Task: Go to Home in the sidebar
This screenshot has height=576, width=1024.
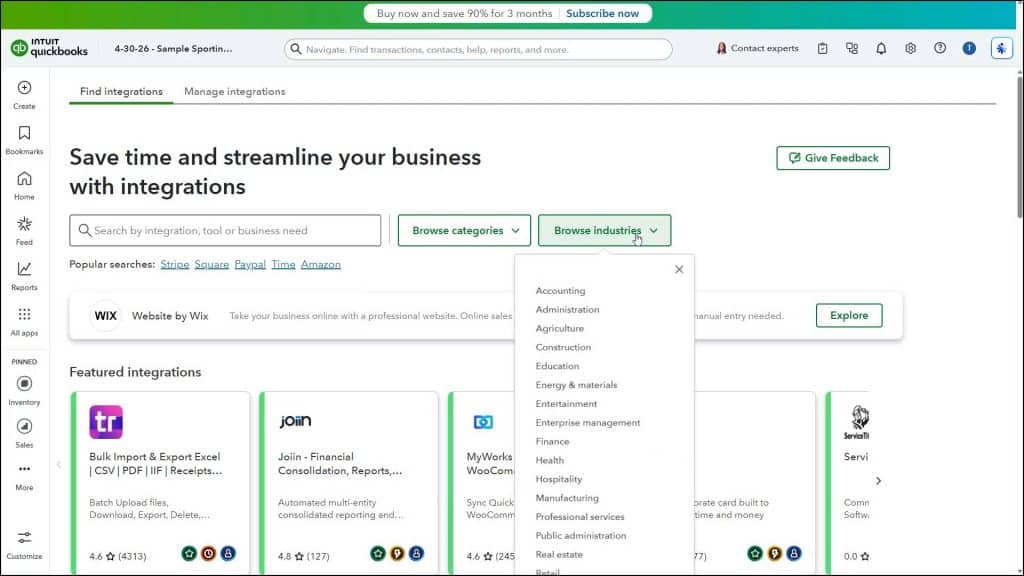Action: [24, 185]
